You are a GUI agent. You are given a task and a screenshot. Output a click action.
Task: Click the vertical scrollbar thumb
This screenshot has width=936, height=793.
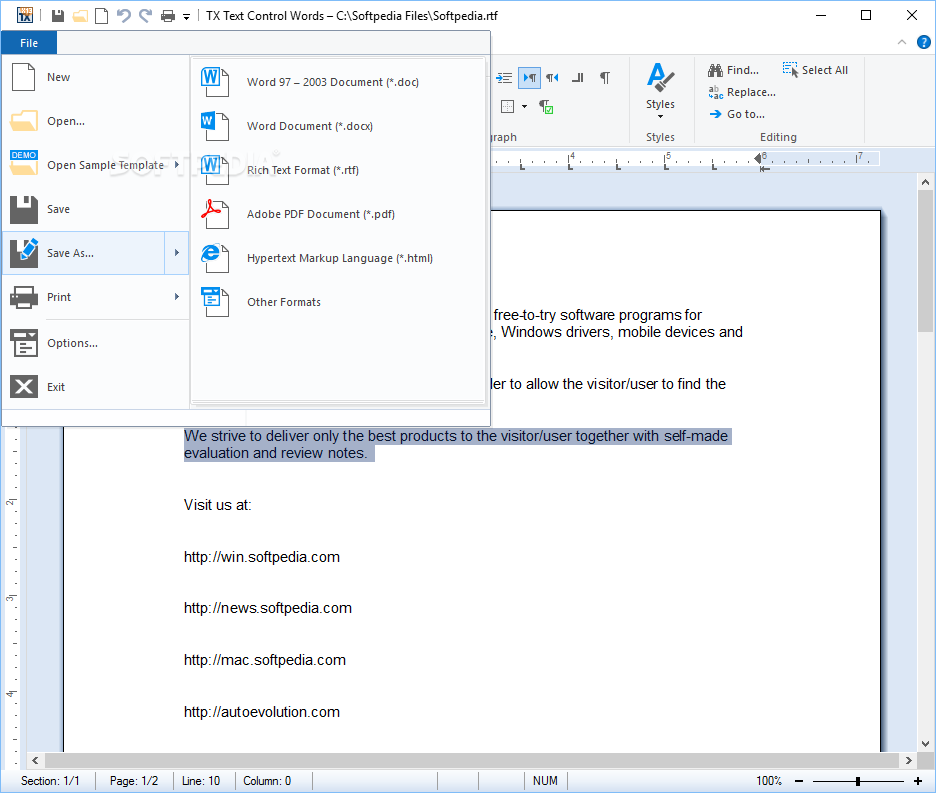click(x=925, y=262)
